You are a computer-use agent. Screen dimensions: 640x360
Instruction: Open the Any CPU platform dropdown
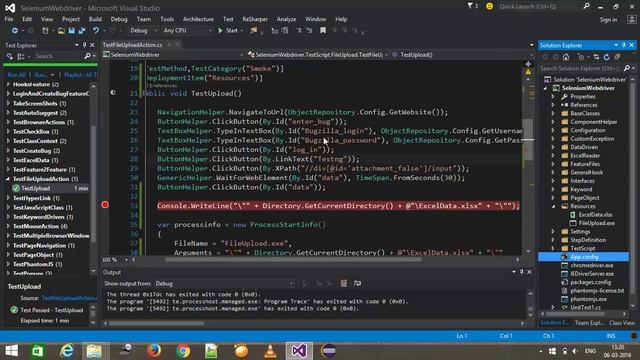pos(187,31)
